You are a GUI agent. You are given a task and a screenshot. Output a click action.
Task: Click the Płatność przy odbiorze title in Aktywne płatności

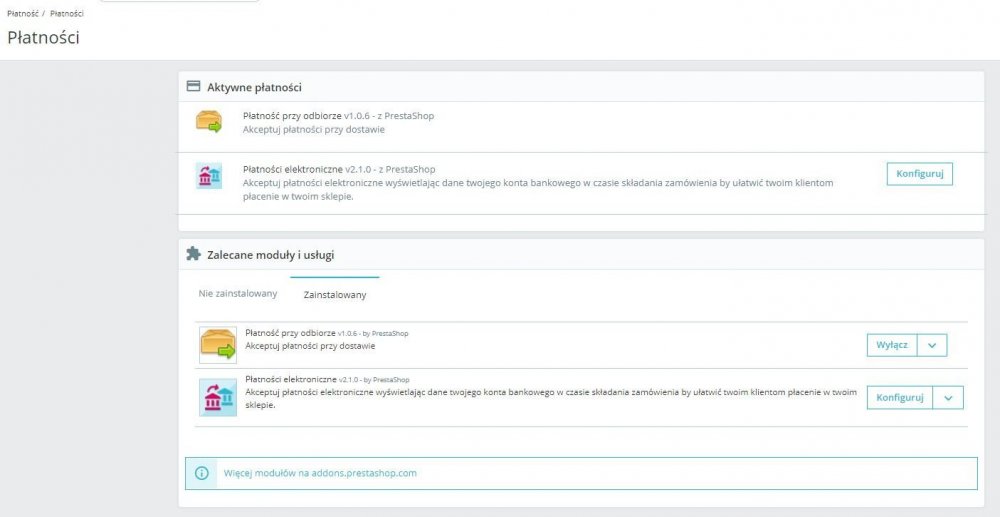292,116
